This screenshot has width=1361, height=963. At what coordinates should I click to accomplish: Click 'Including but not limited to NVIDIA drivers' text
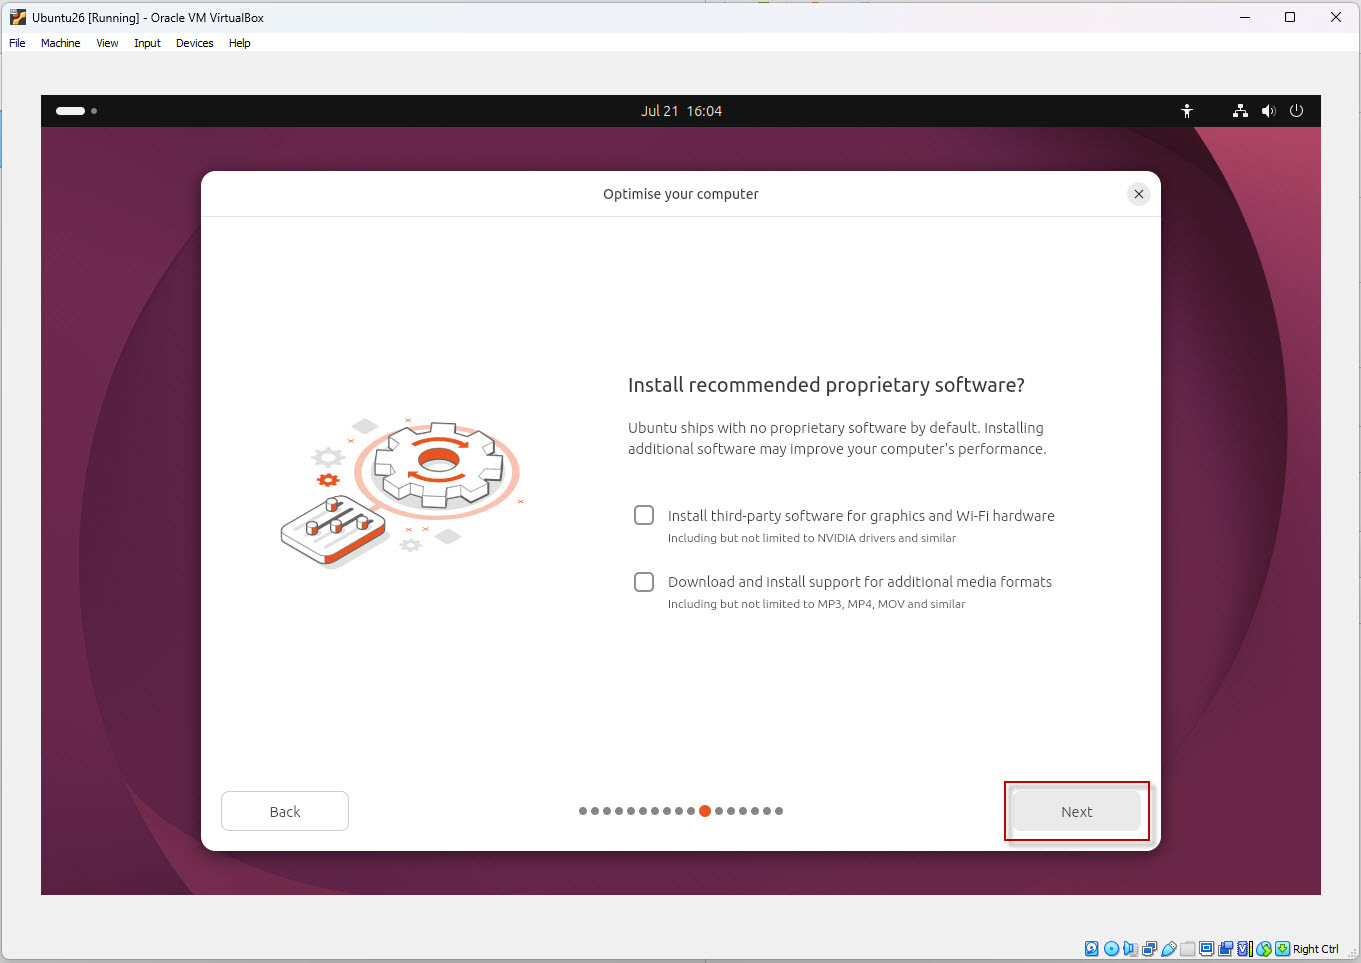pyautogui.click(x=812, y=538)
